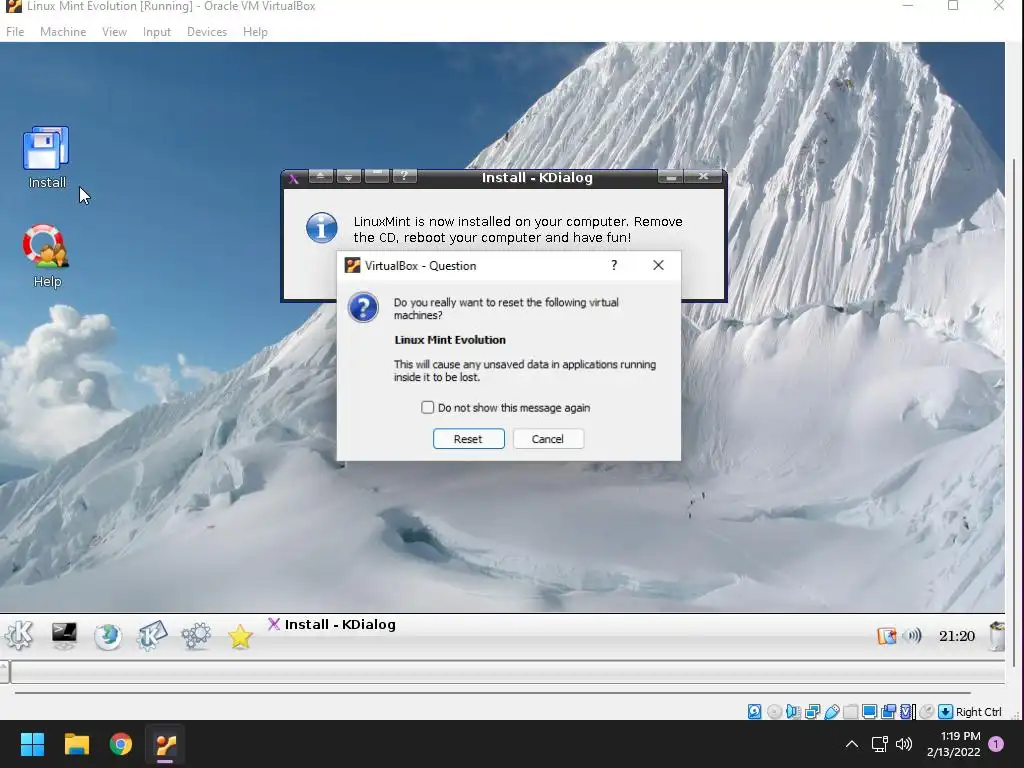Open the Help menu in VirtualBox
Image resolution: width=1024 pixels, height=768 pixels.
pyautogui.click(x=255, y=31)
